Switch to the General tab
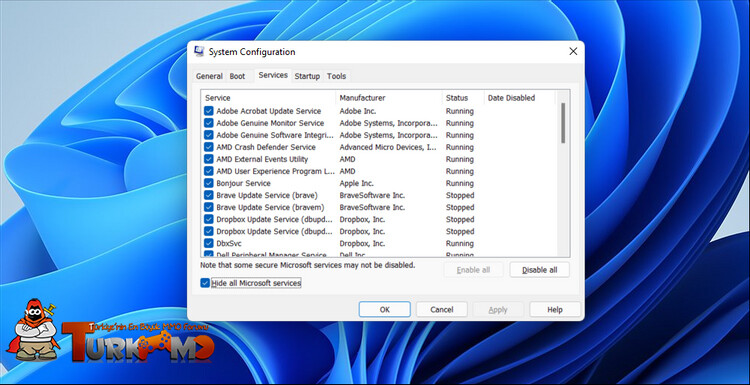This screenshot has width=750, height=385. (209, 76)
